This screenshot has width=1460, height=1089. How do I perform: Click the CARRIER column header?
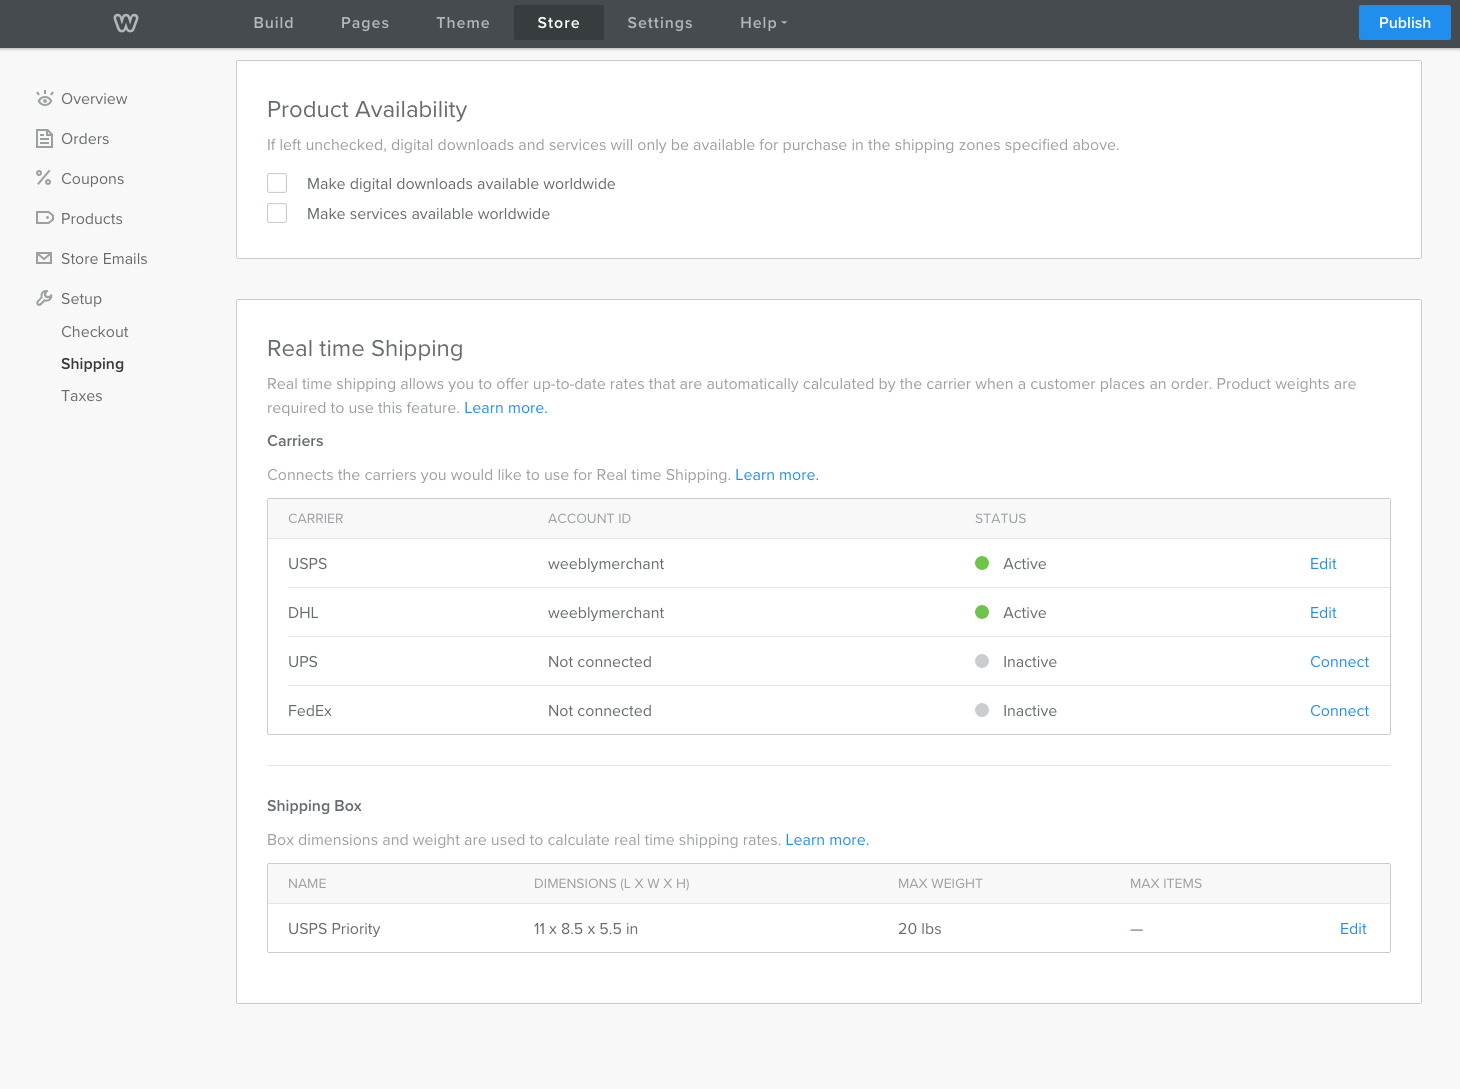point(316,518)
